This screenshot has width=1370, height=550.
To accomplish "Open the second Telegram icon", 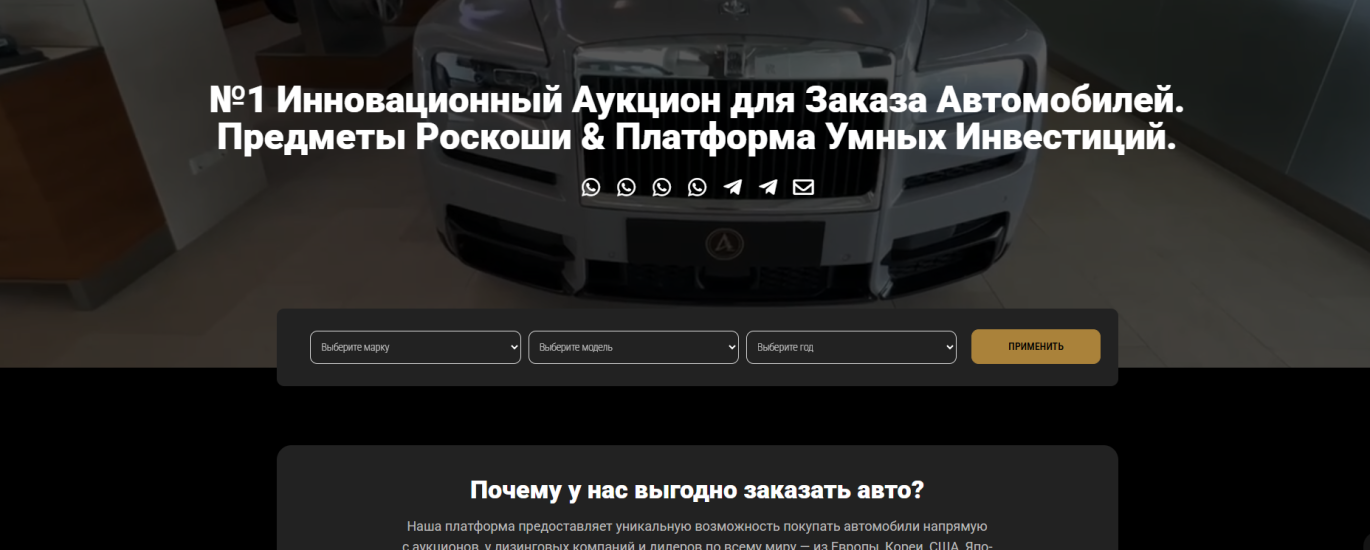I will 768,187.
